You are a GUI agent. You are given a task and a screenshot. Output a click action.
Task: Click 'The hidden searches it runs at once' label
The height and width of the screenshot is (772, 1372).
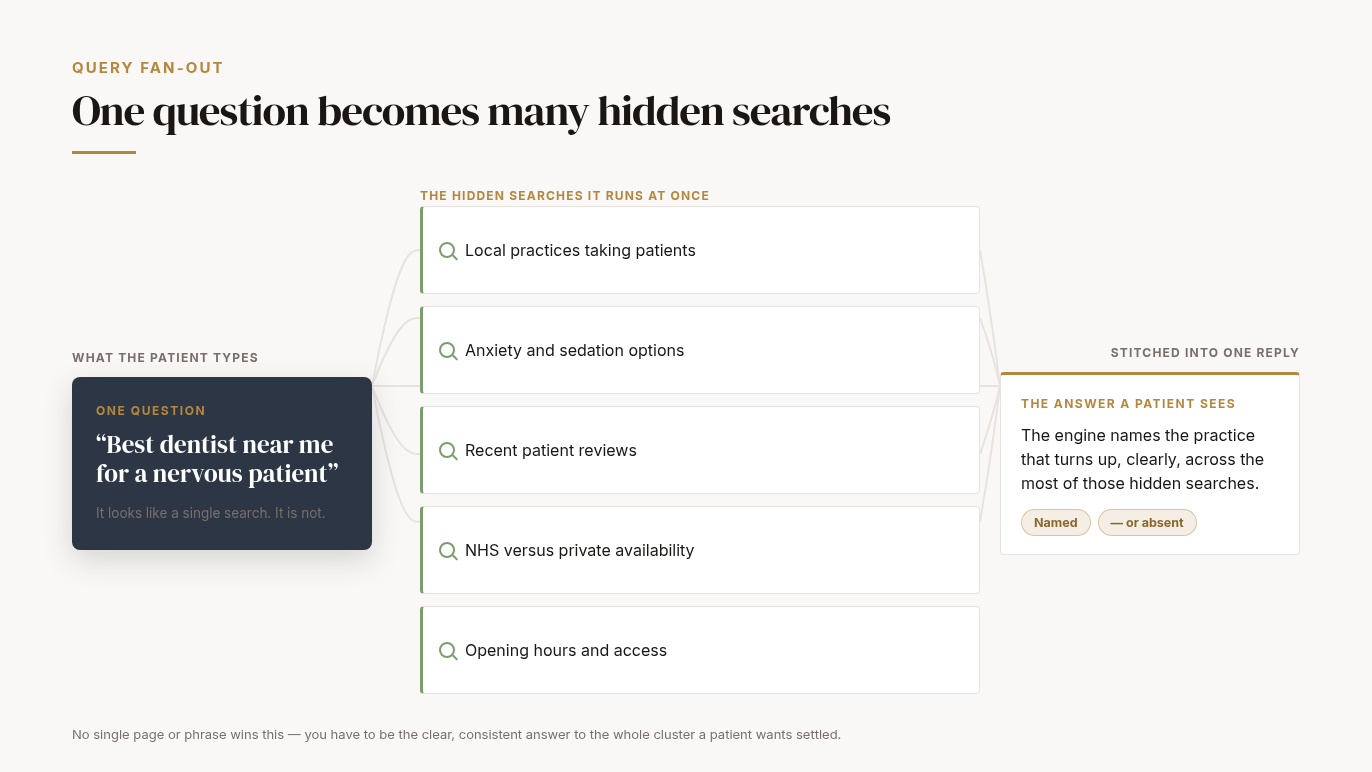point(565,196)
